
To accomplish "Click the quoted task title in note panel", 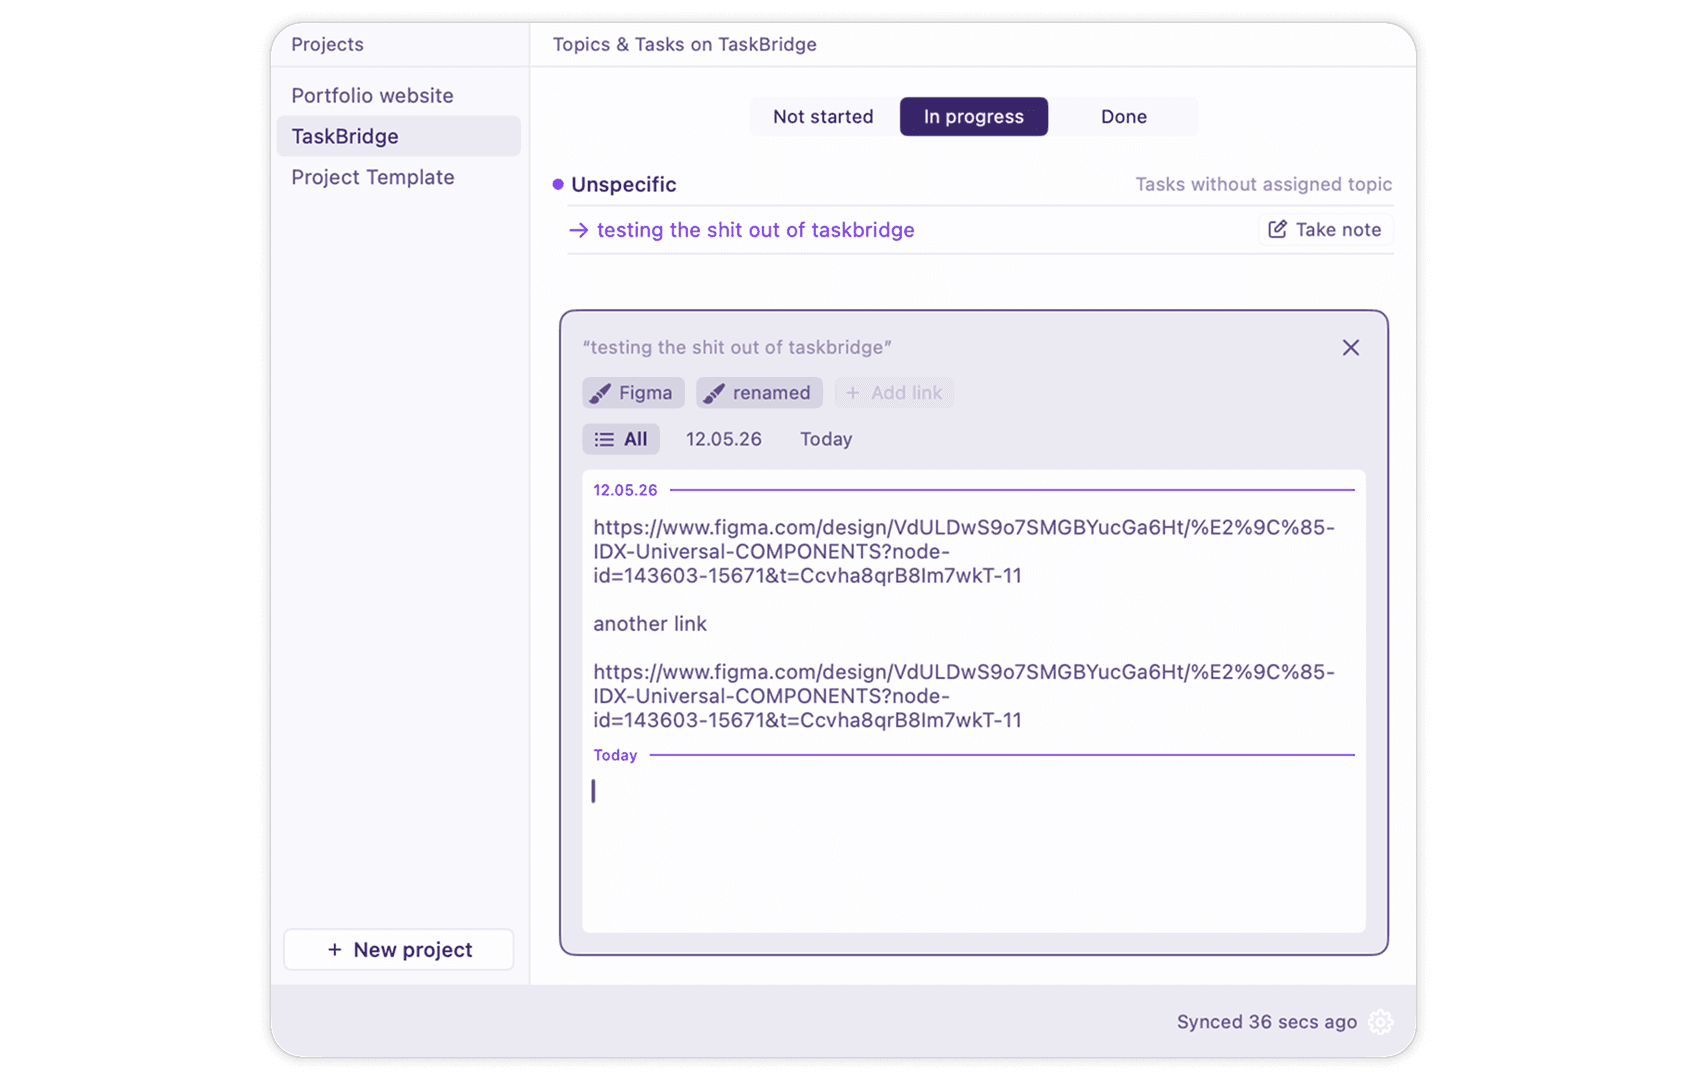I will tap(737, 348).
